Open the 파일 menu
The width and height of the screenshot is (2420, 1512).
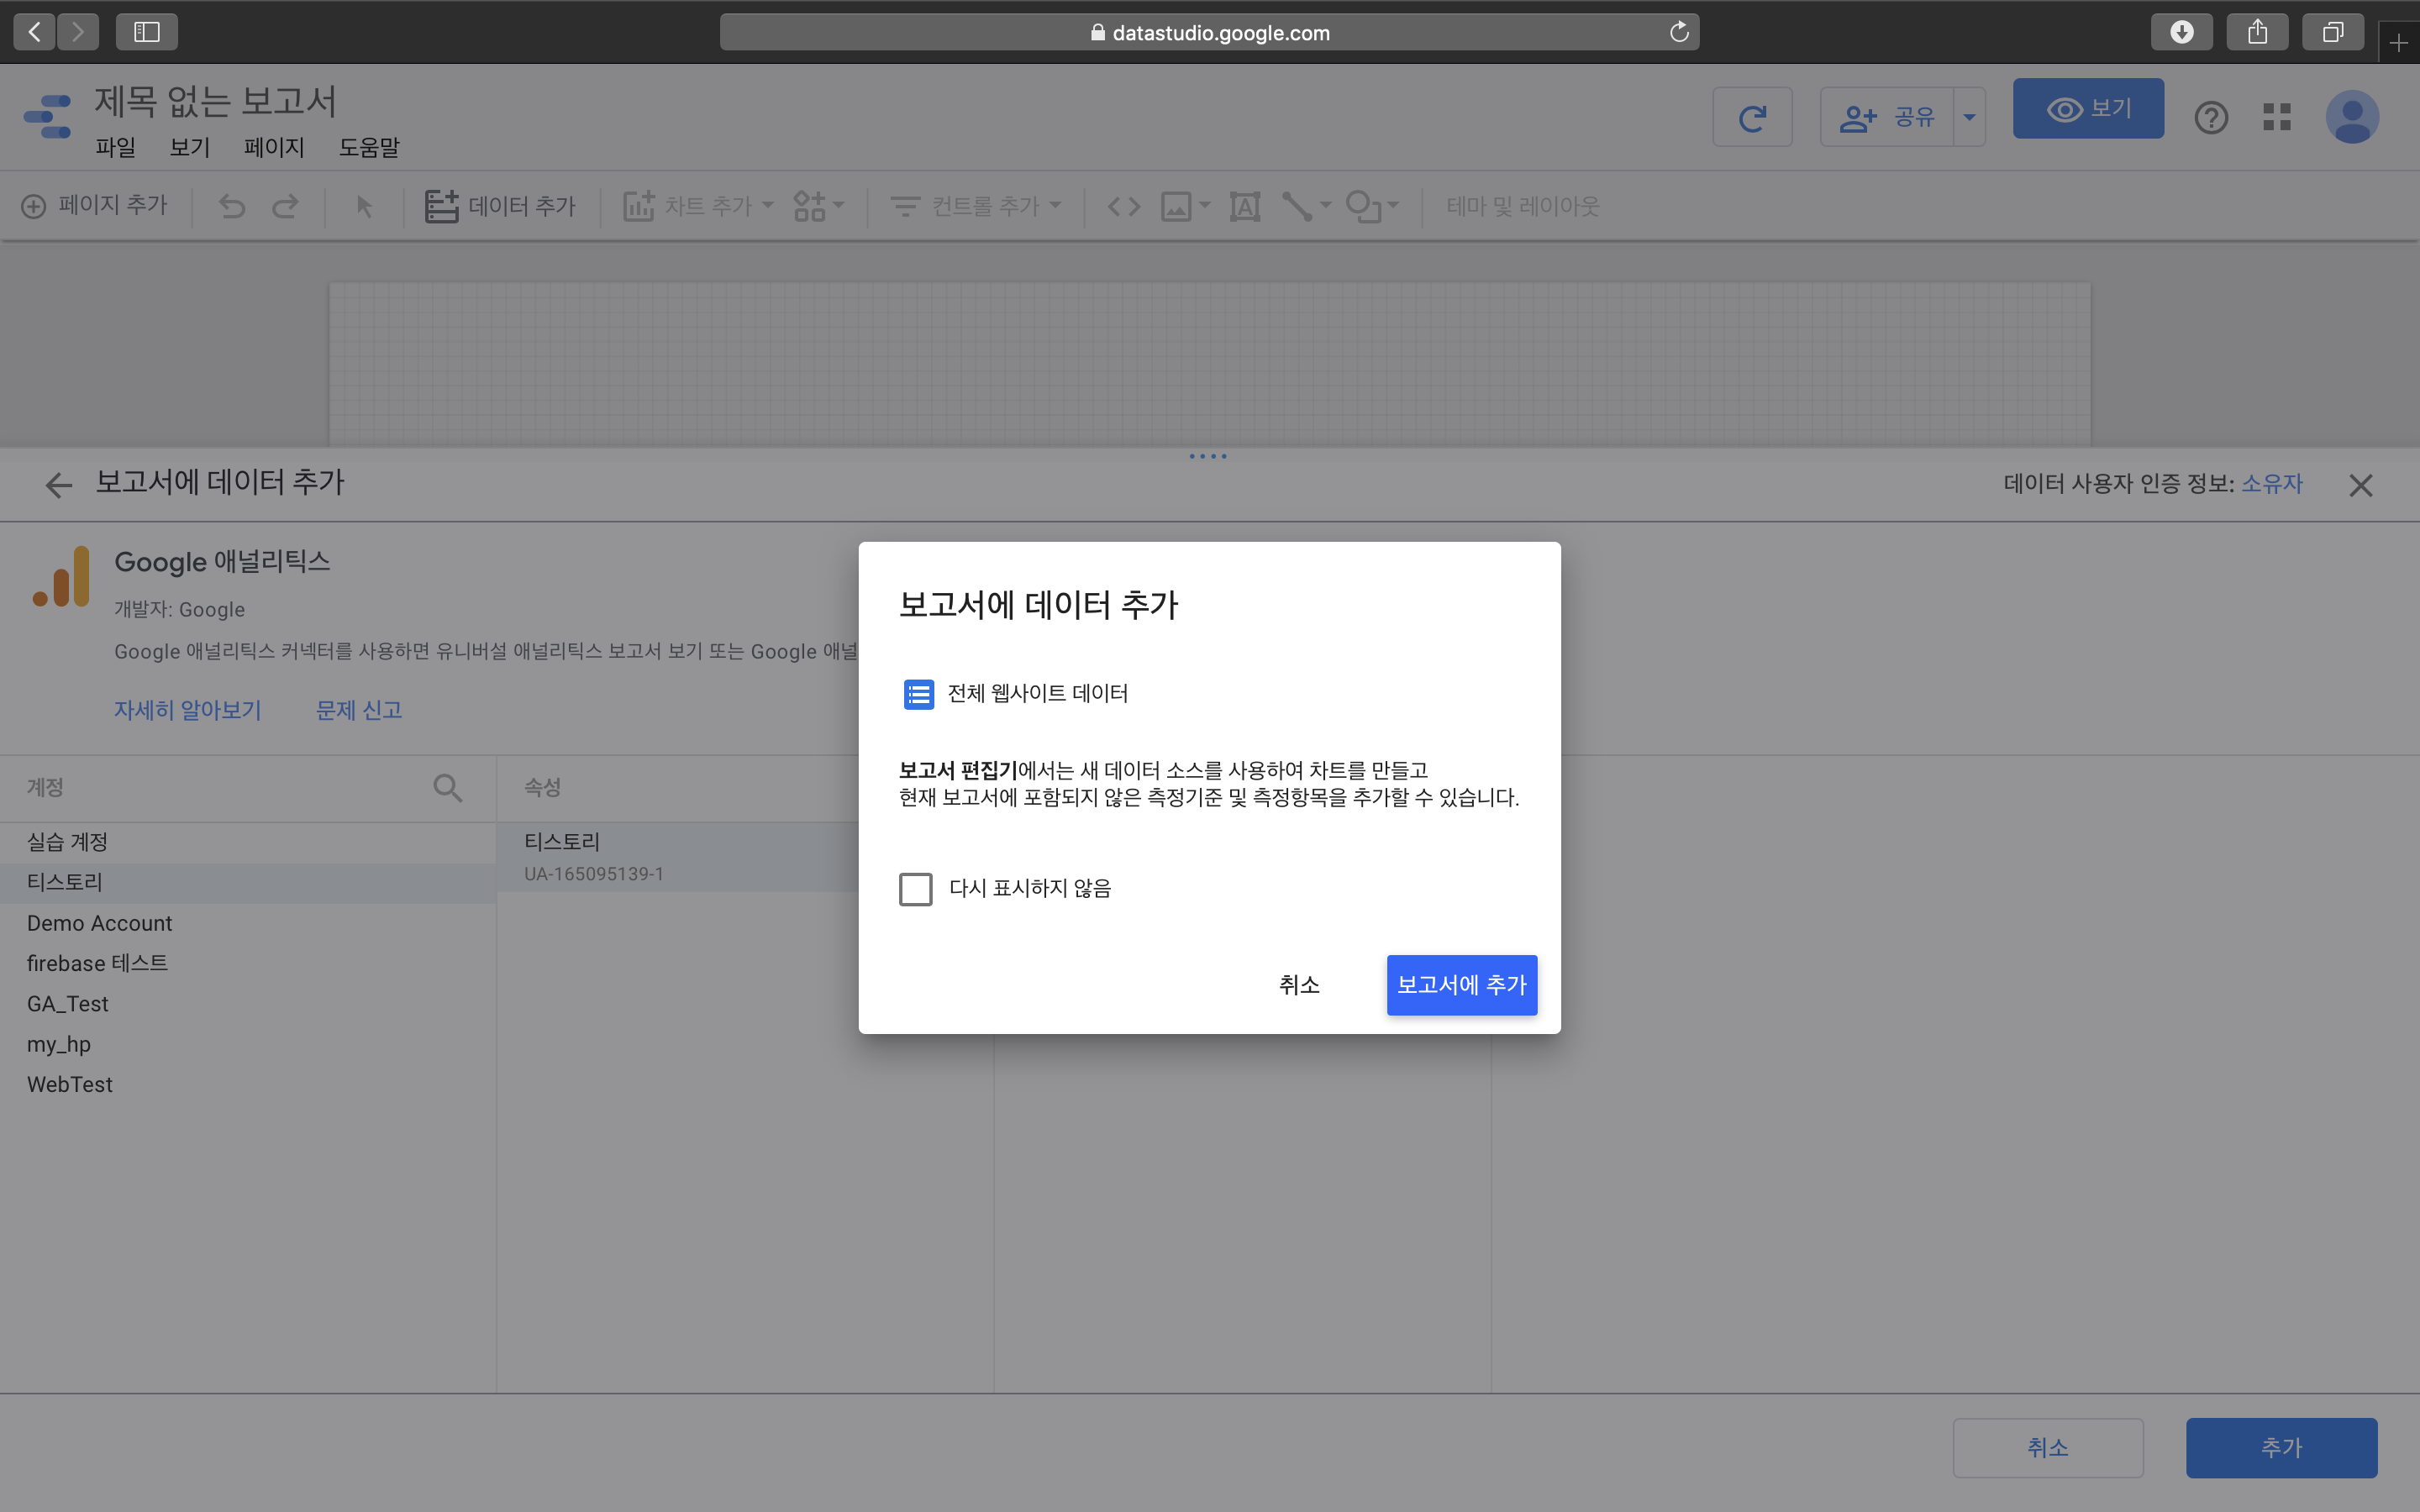pyautogui.click(x=116, y=147)
